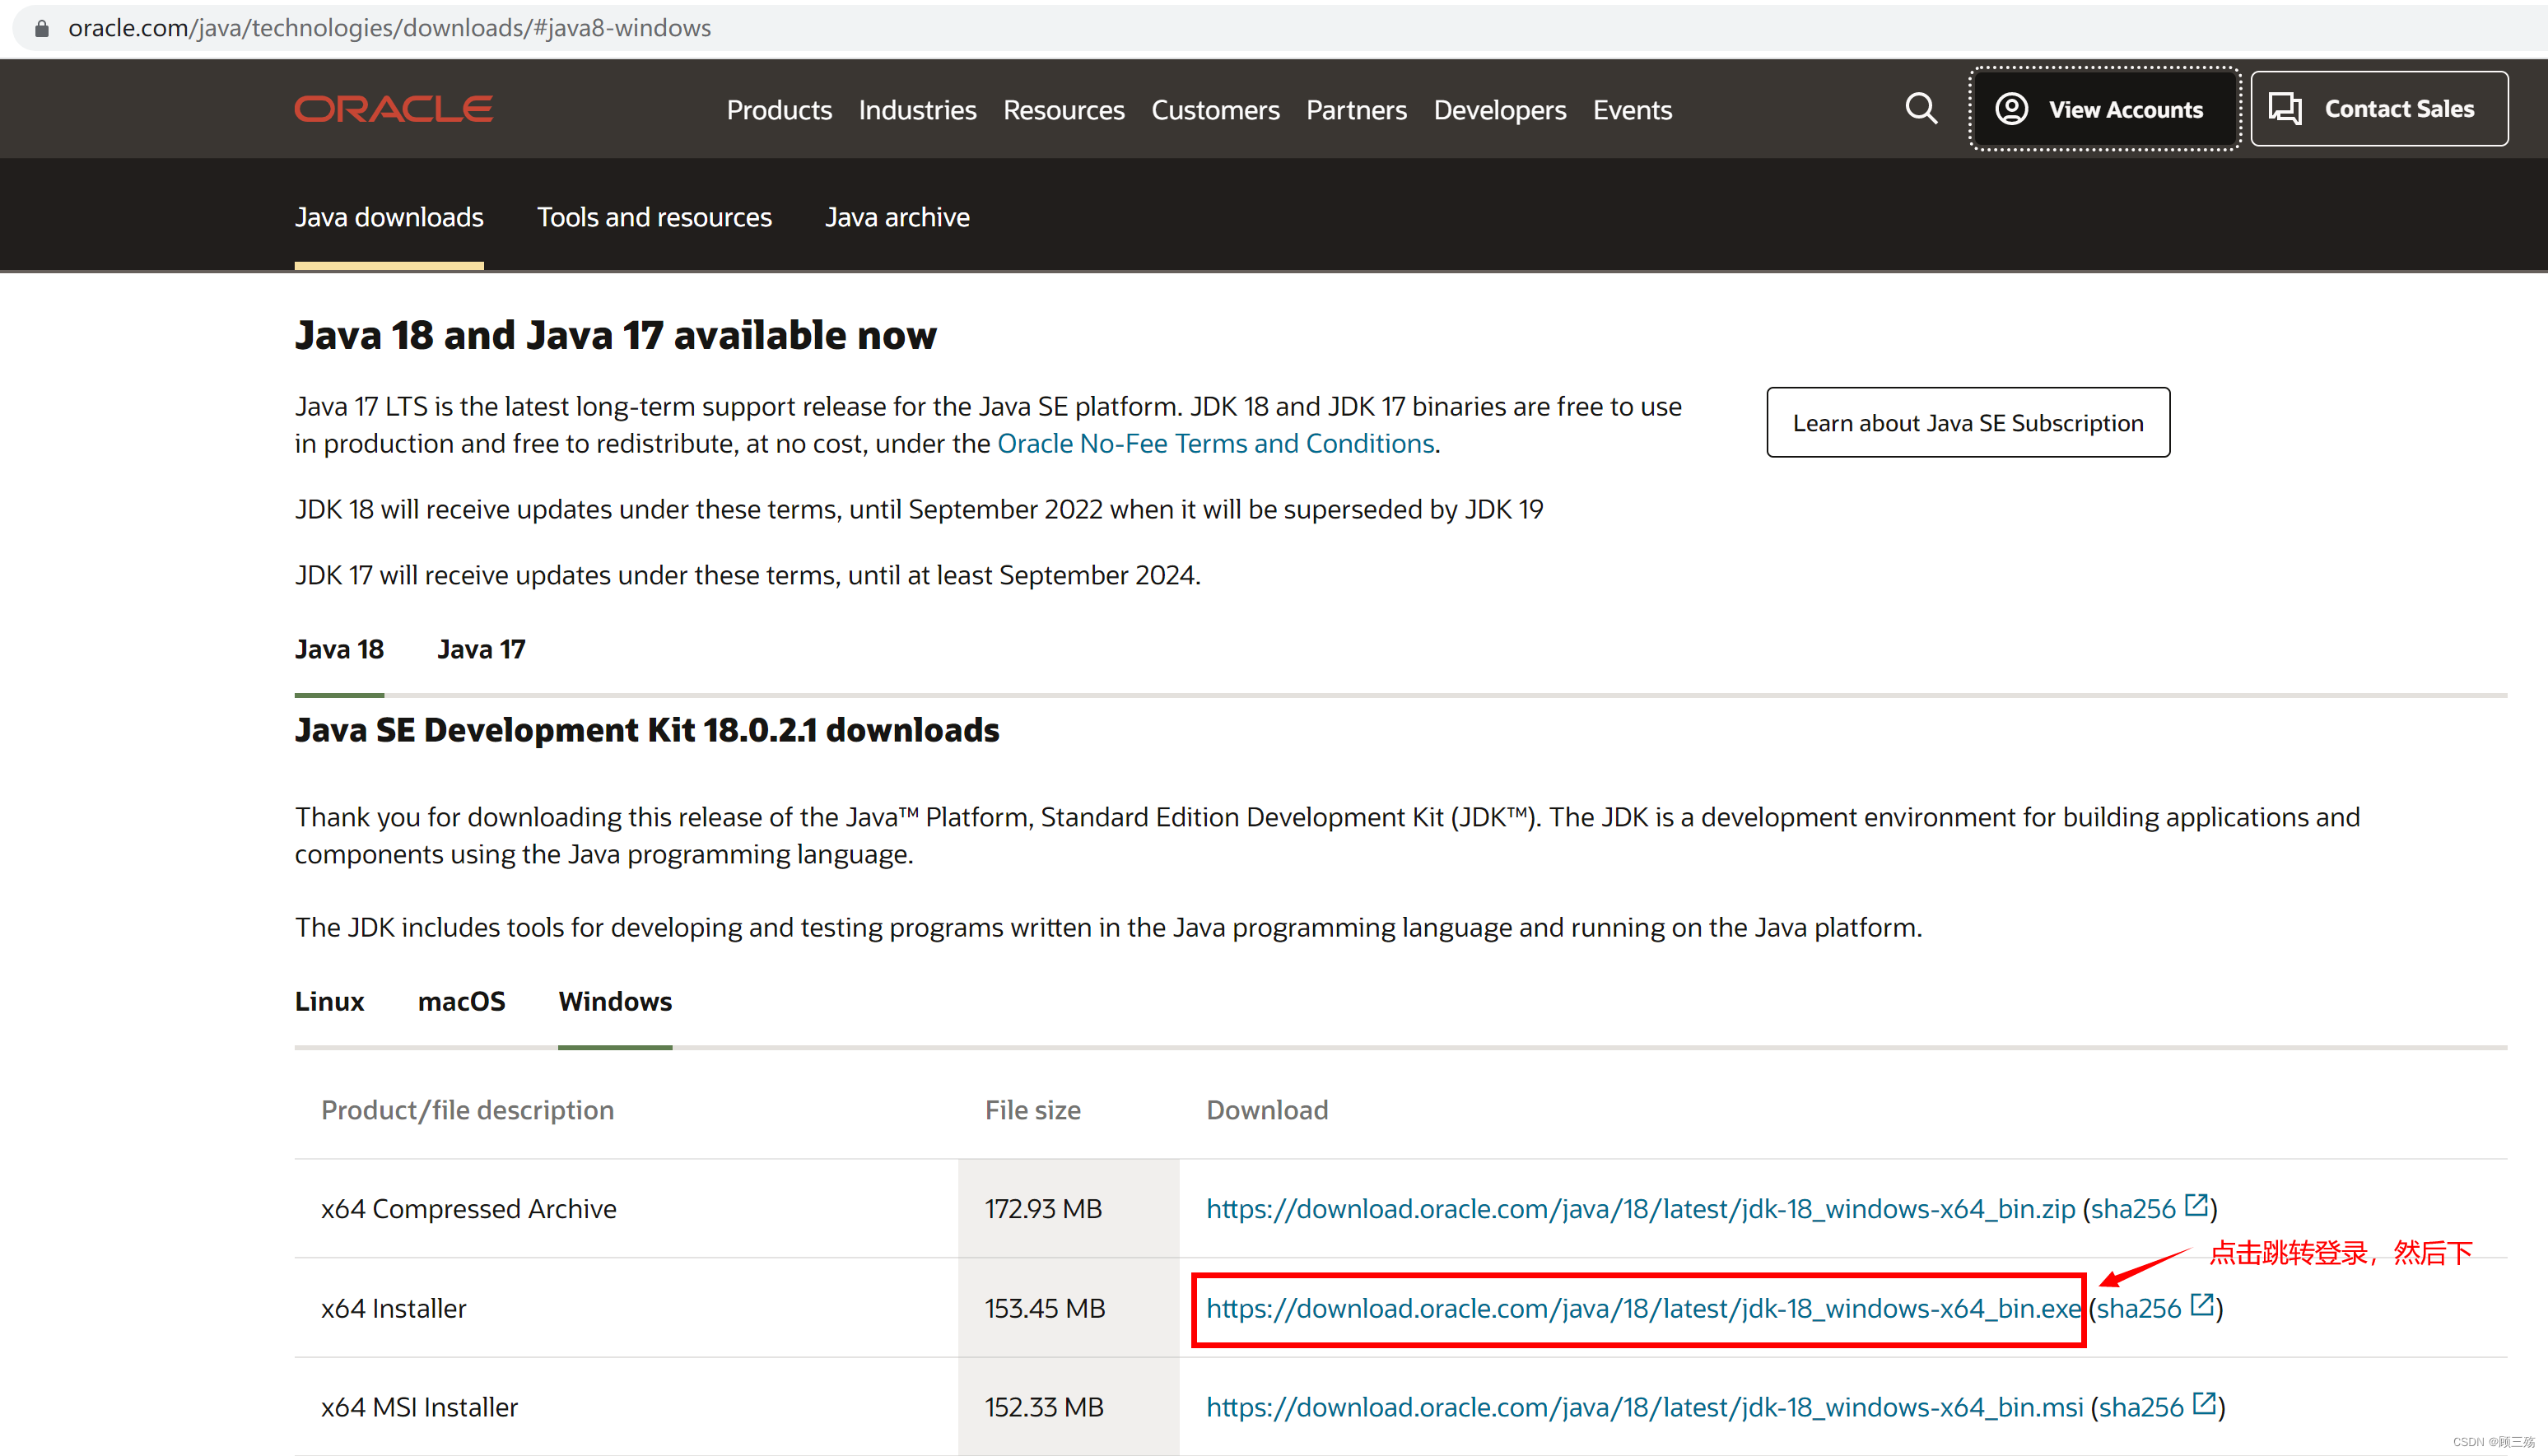Click Learn about Java SE Subscription button
Viewport: 2548px width, 1456px height.
[x=1968, y=421]
